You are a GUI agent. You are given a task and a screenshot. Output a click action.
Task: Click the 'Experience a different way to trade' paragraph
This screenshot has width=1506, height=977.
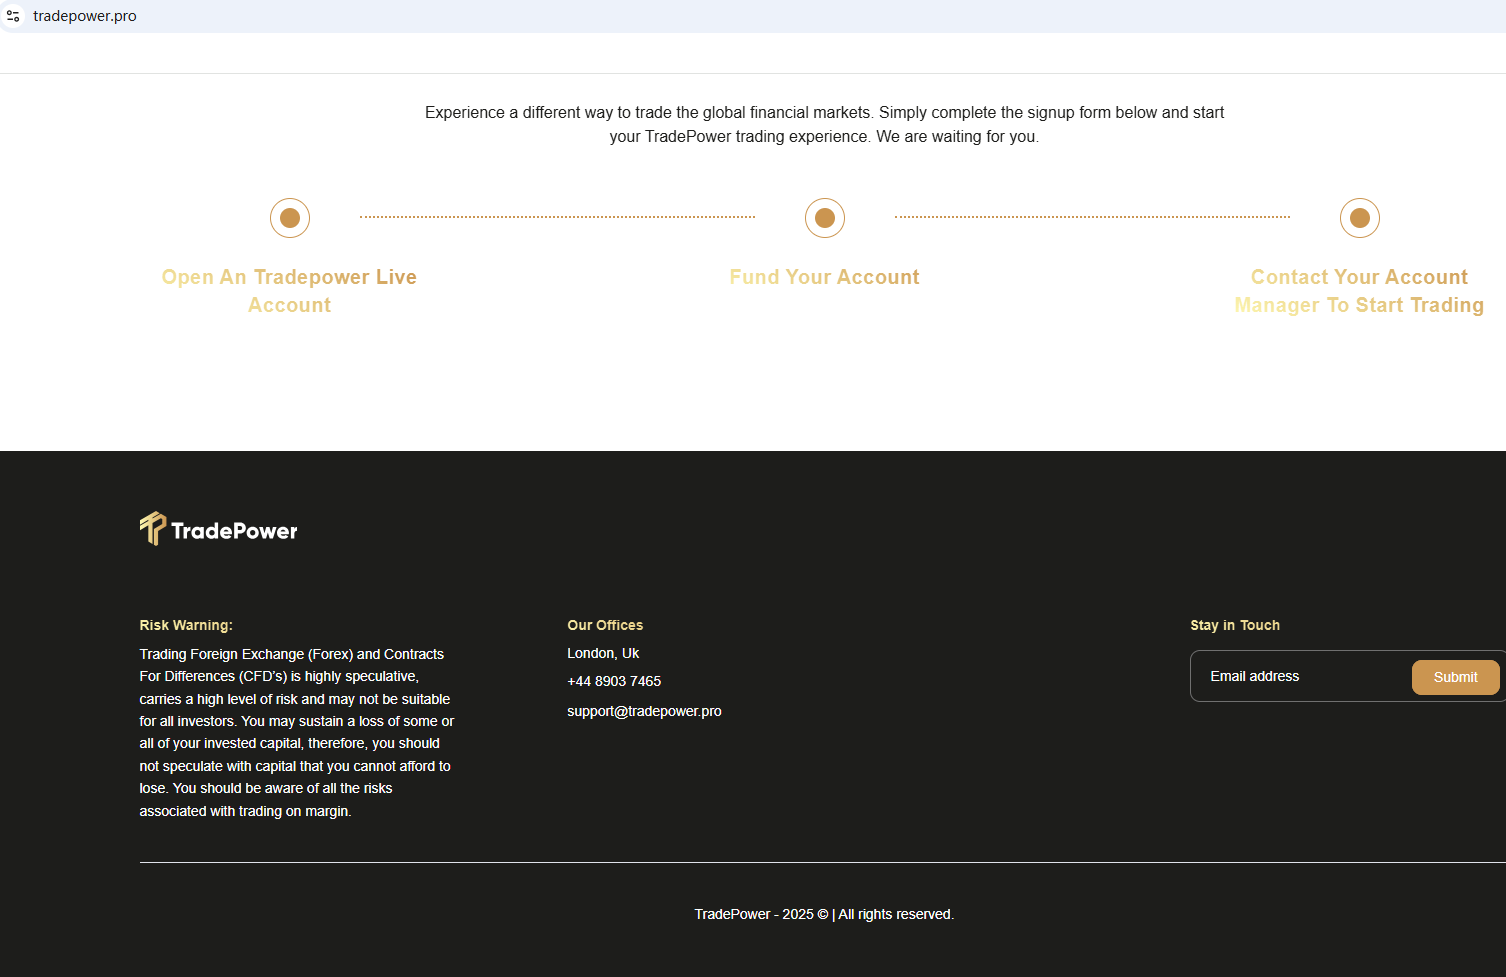coord(824,125)
